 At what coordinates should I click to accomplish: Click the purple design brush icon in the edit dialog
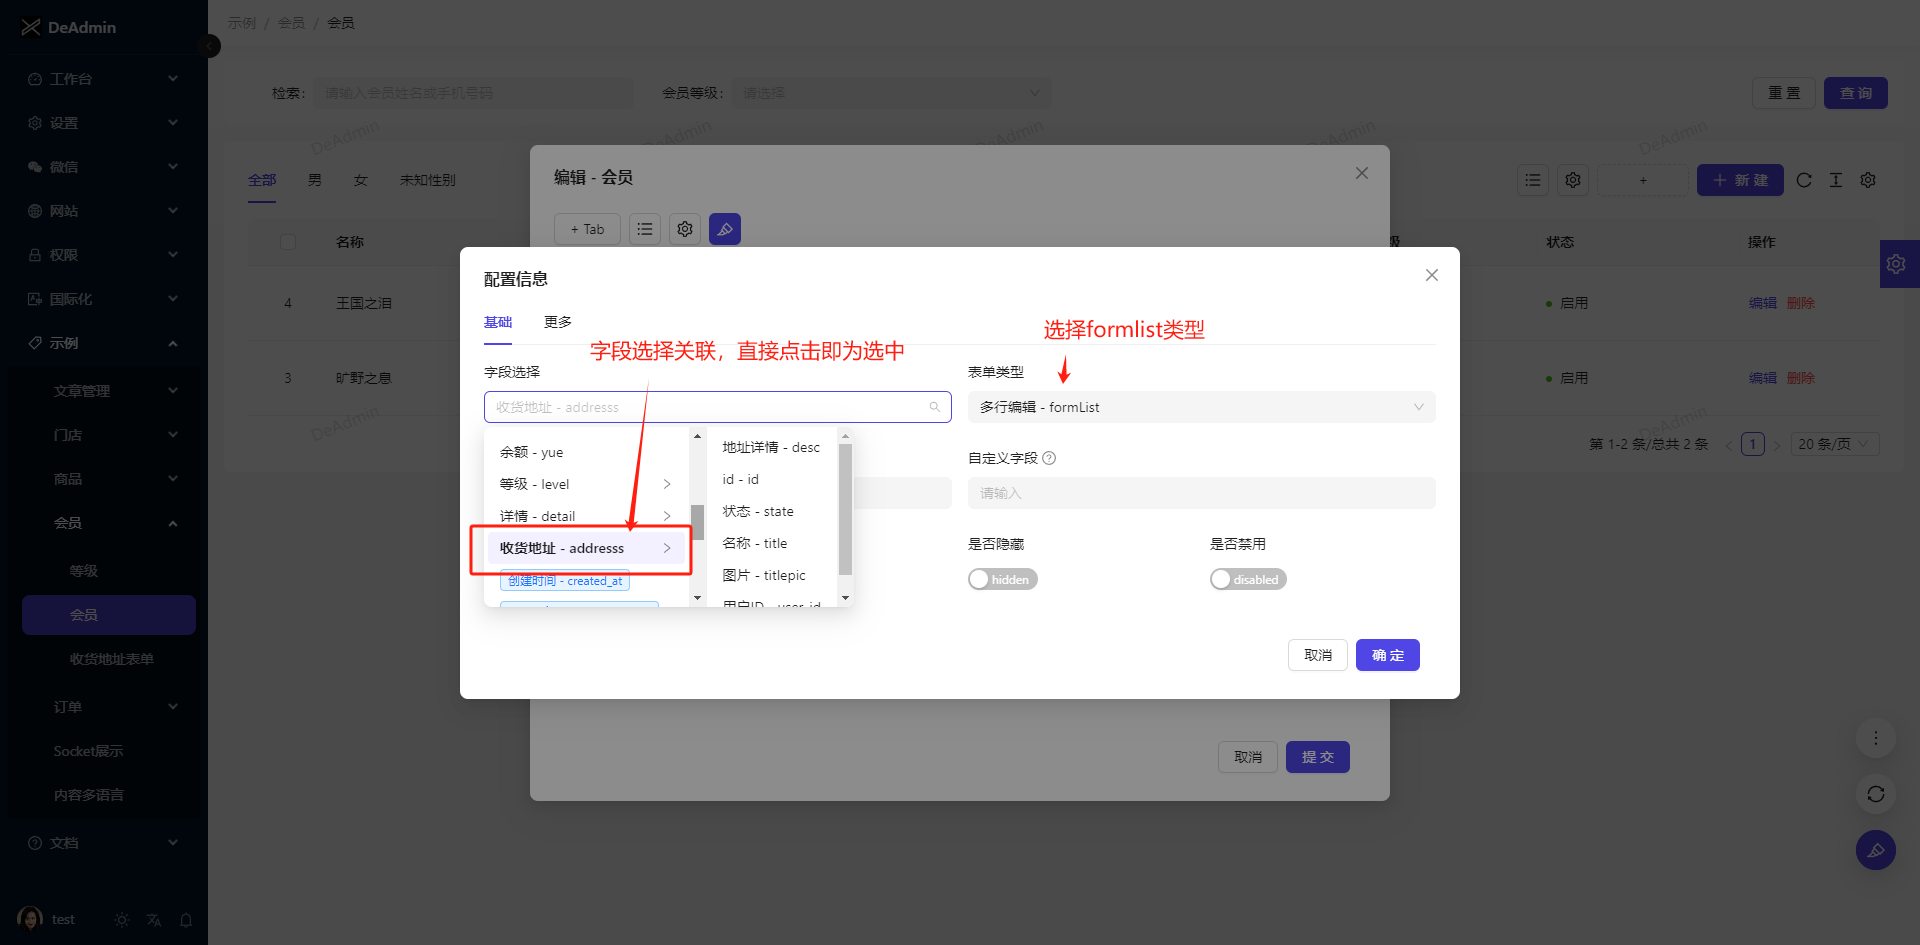[725, 229]
